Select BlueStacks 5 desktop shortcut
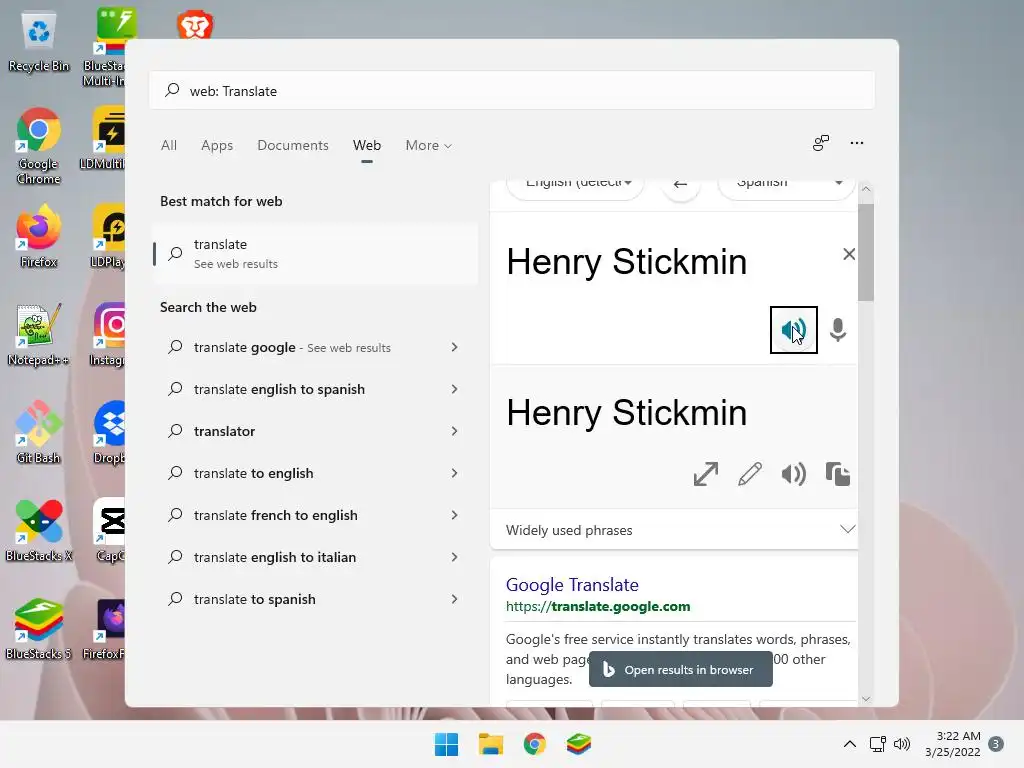1024x768 pixels. [x=39, y=628]
